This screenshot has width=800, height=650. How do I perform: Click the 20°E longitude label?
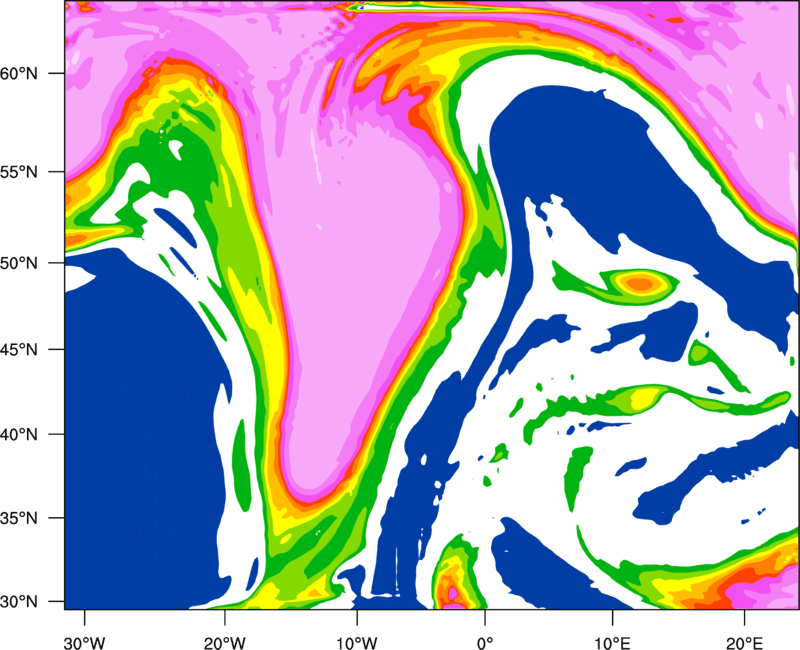744,643
